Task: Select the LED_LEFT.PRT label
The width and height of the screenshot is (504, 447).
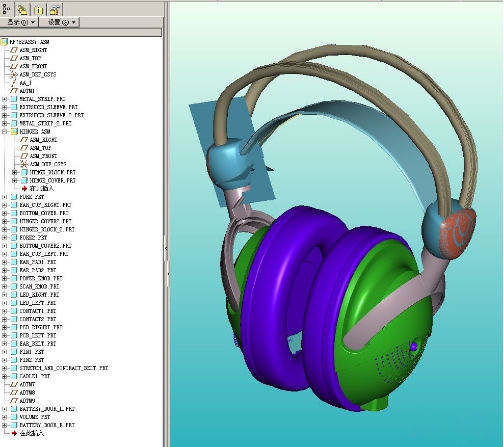Action: coord(38,303)
